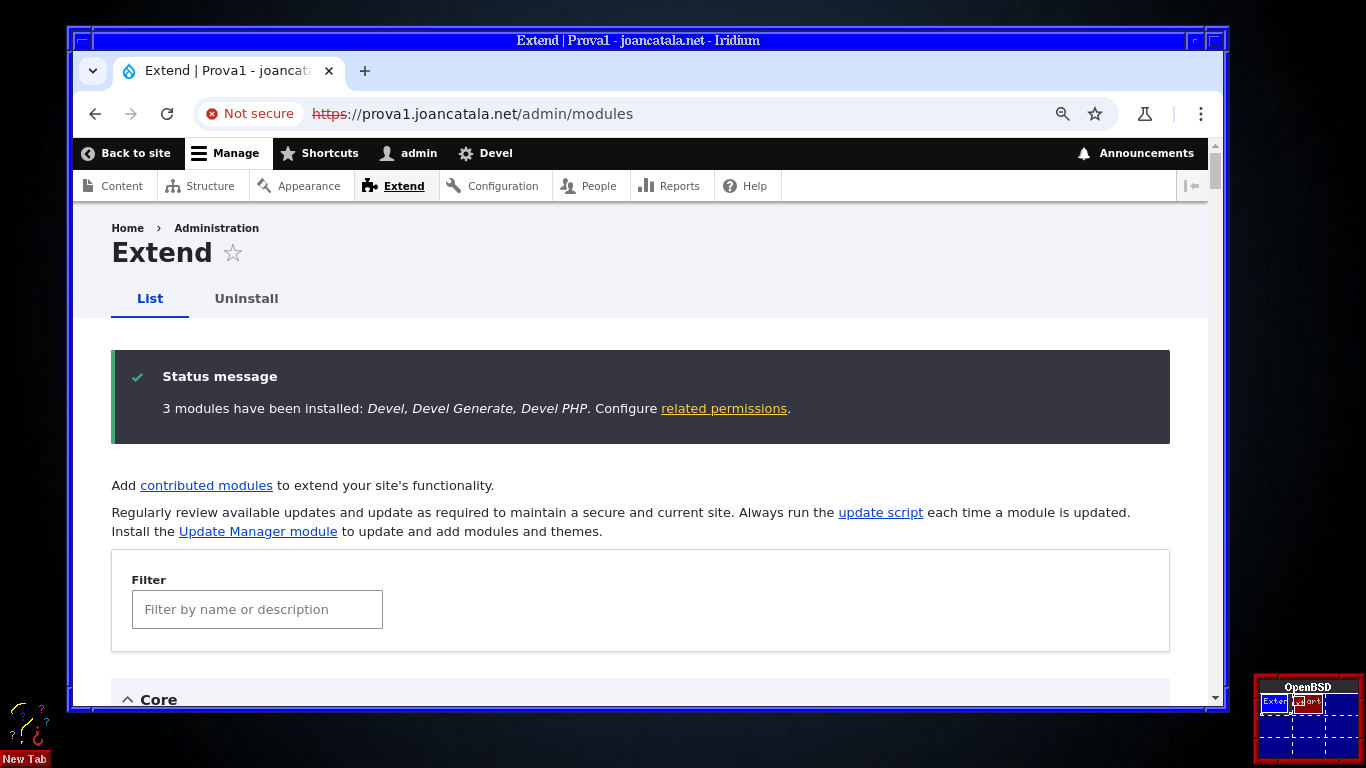
Task: Click the window title bar left menu button
Action: coord(82,41)
